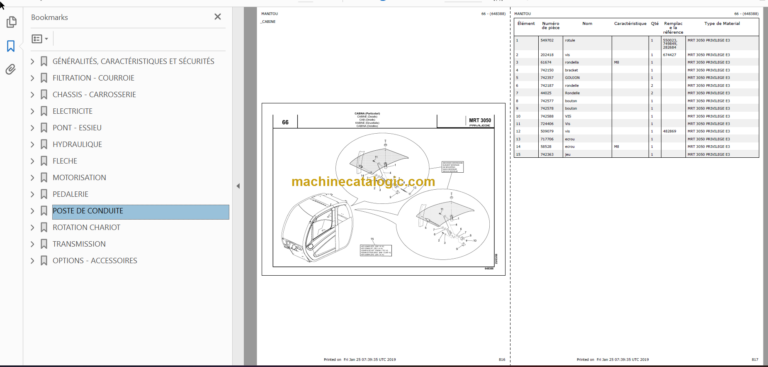Expand the ELECTRICITE bookmark
The image size is (768, 367).
tap(33, 111)
